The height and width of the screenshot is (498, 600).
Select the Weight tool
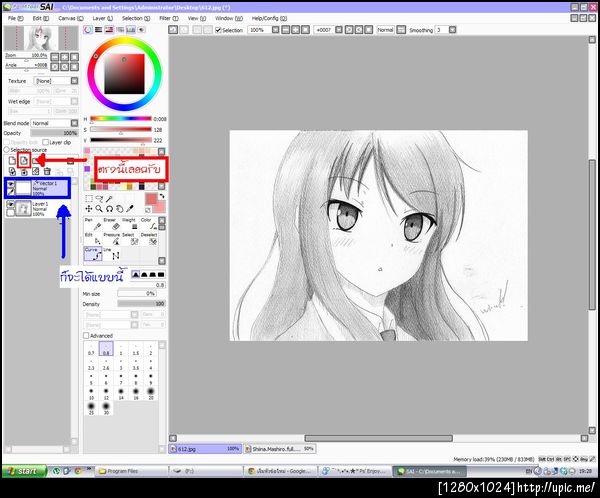[130, 225]
